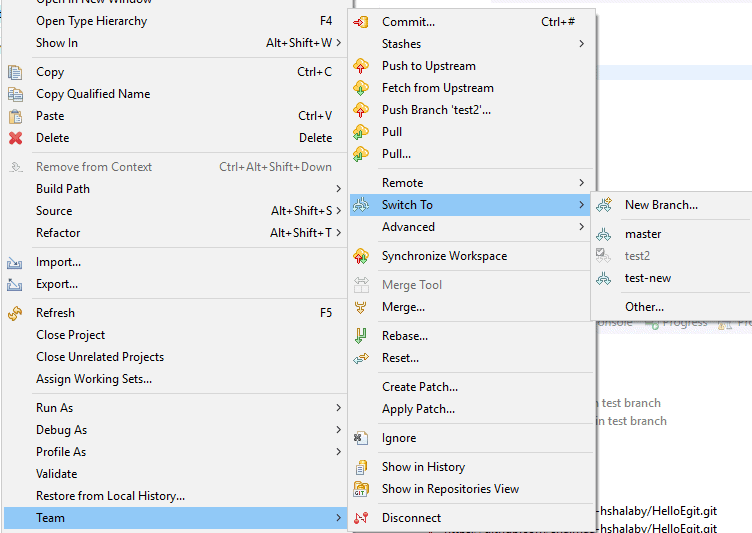Click the Rebase icon
The height and width of the screenshot is (533, 752).
coord(362,336)
